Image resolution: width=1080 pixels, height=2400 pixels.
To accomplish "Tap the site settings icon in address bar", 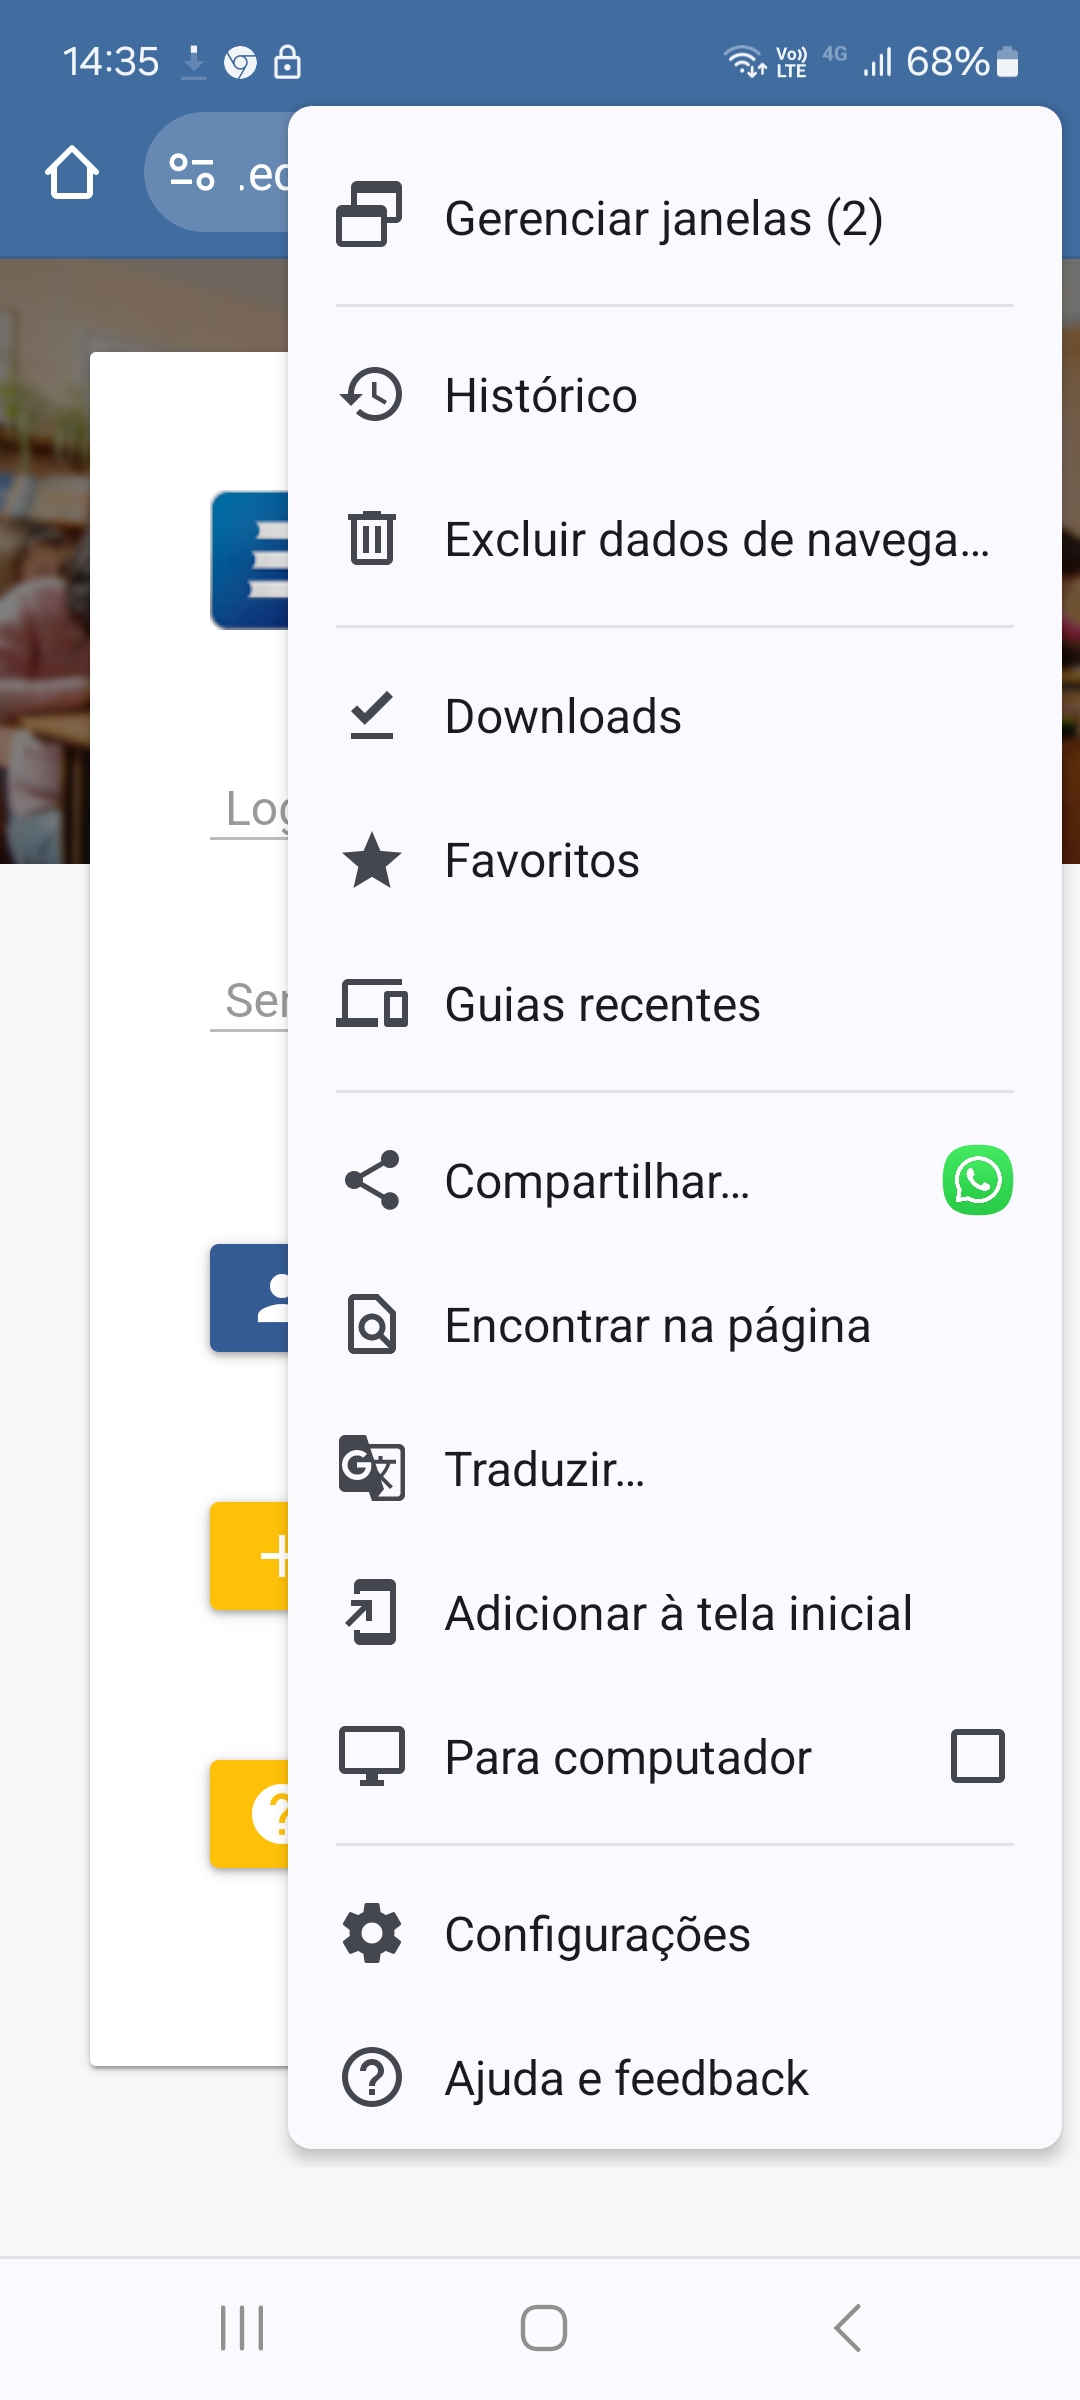I will [192, 172].
